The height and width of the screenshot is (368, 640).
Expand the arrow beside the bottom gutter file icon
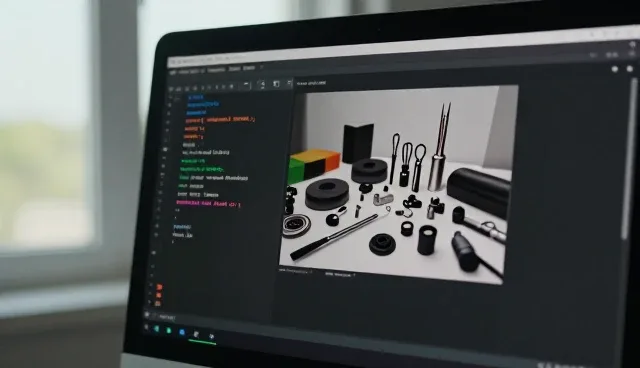pyautogui.click(x=149, y=303)
